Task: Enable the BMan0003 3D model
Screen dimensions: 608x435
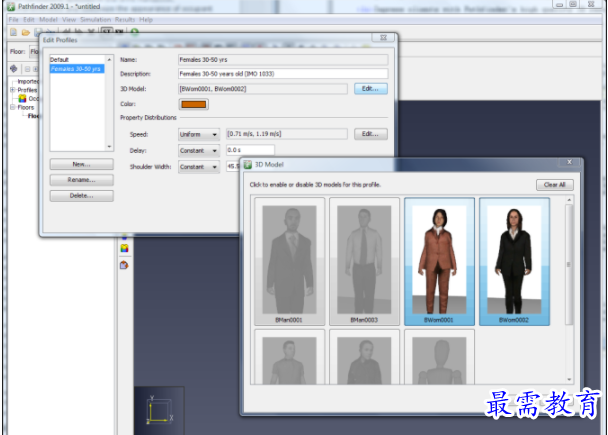Action: 364,261
